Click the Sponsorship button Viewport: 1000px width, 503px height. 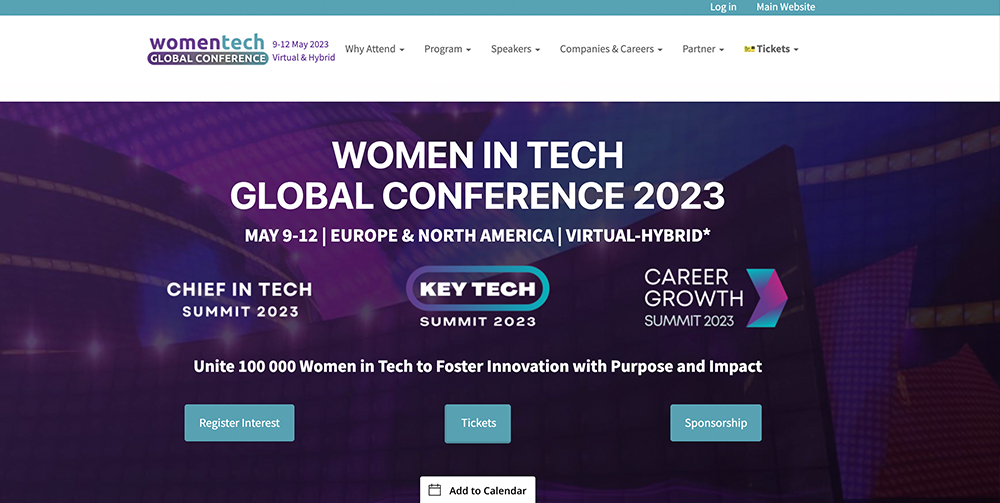716,423
